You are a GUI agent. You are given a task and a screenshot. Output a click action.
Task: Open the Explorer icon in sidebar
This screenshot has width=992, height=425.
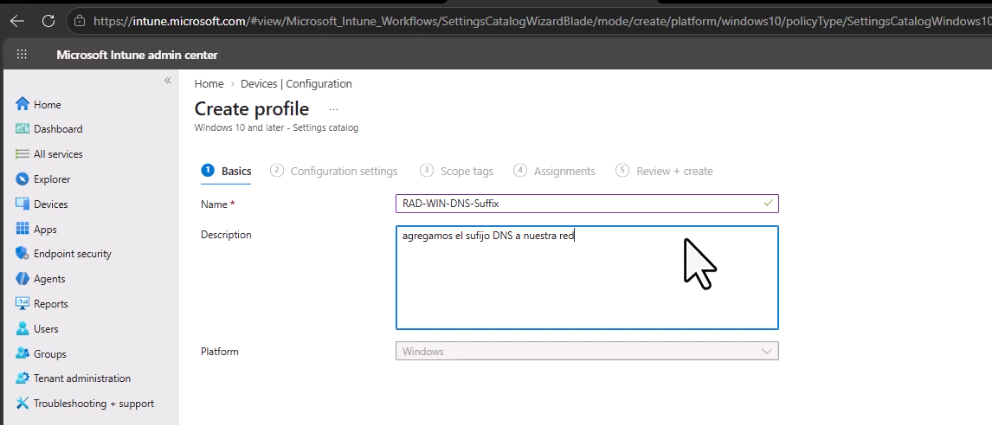coord(23,180)
